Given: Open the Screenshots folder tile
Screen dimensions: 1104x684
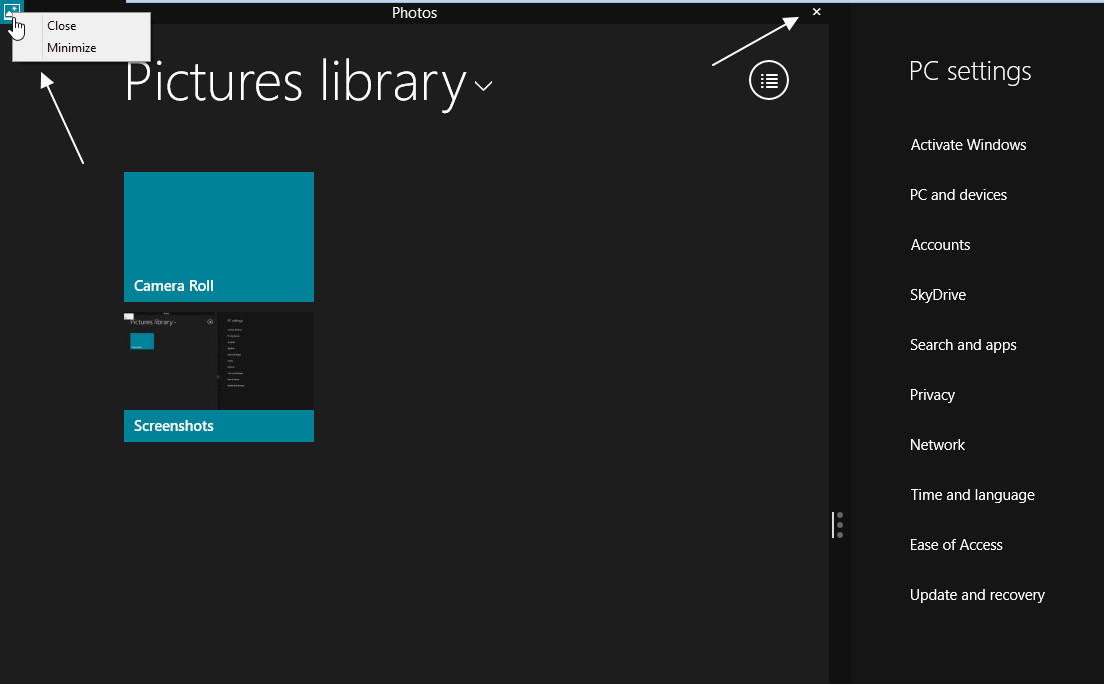Looking at the screenshot, I should [219, 377].
